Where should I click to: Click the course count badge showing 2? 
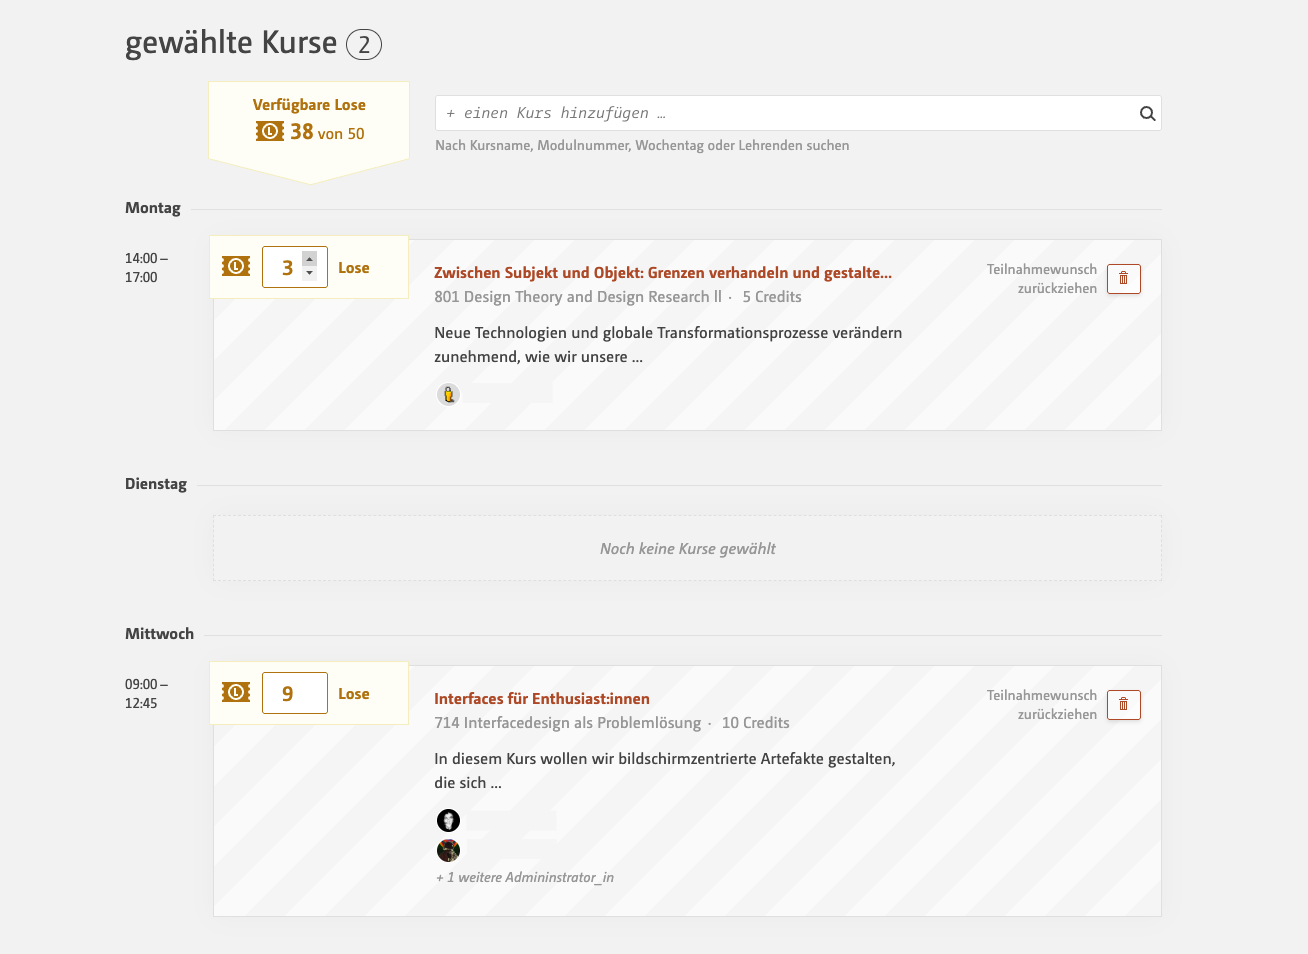click(364, 45)
